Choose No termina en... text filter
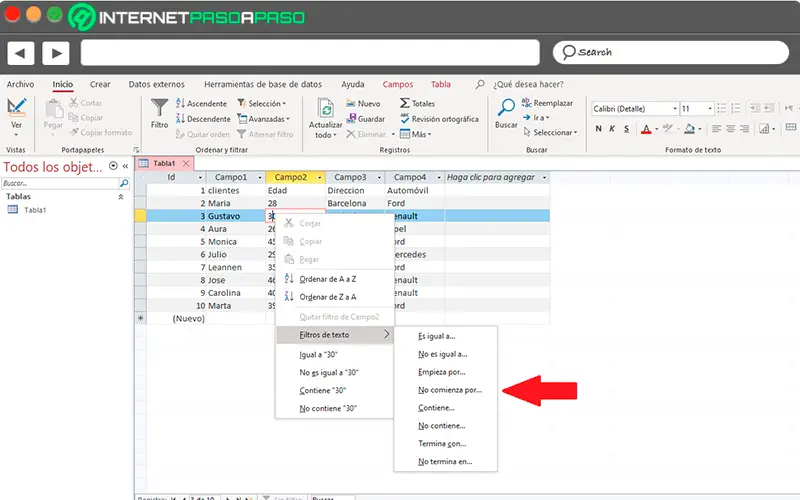The image size is (800, 500). point(445,461)
